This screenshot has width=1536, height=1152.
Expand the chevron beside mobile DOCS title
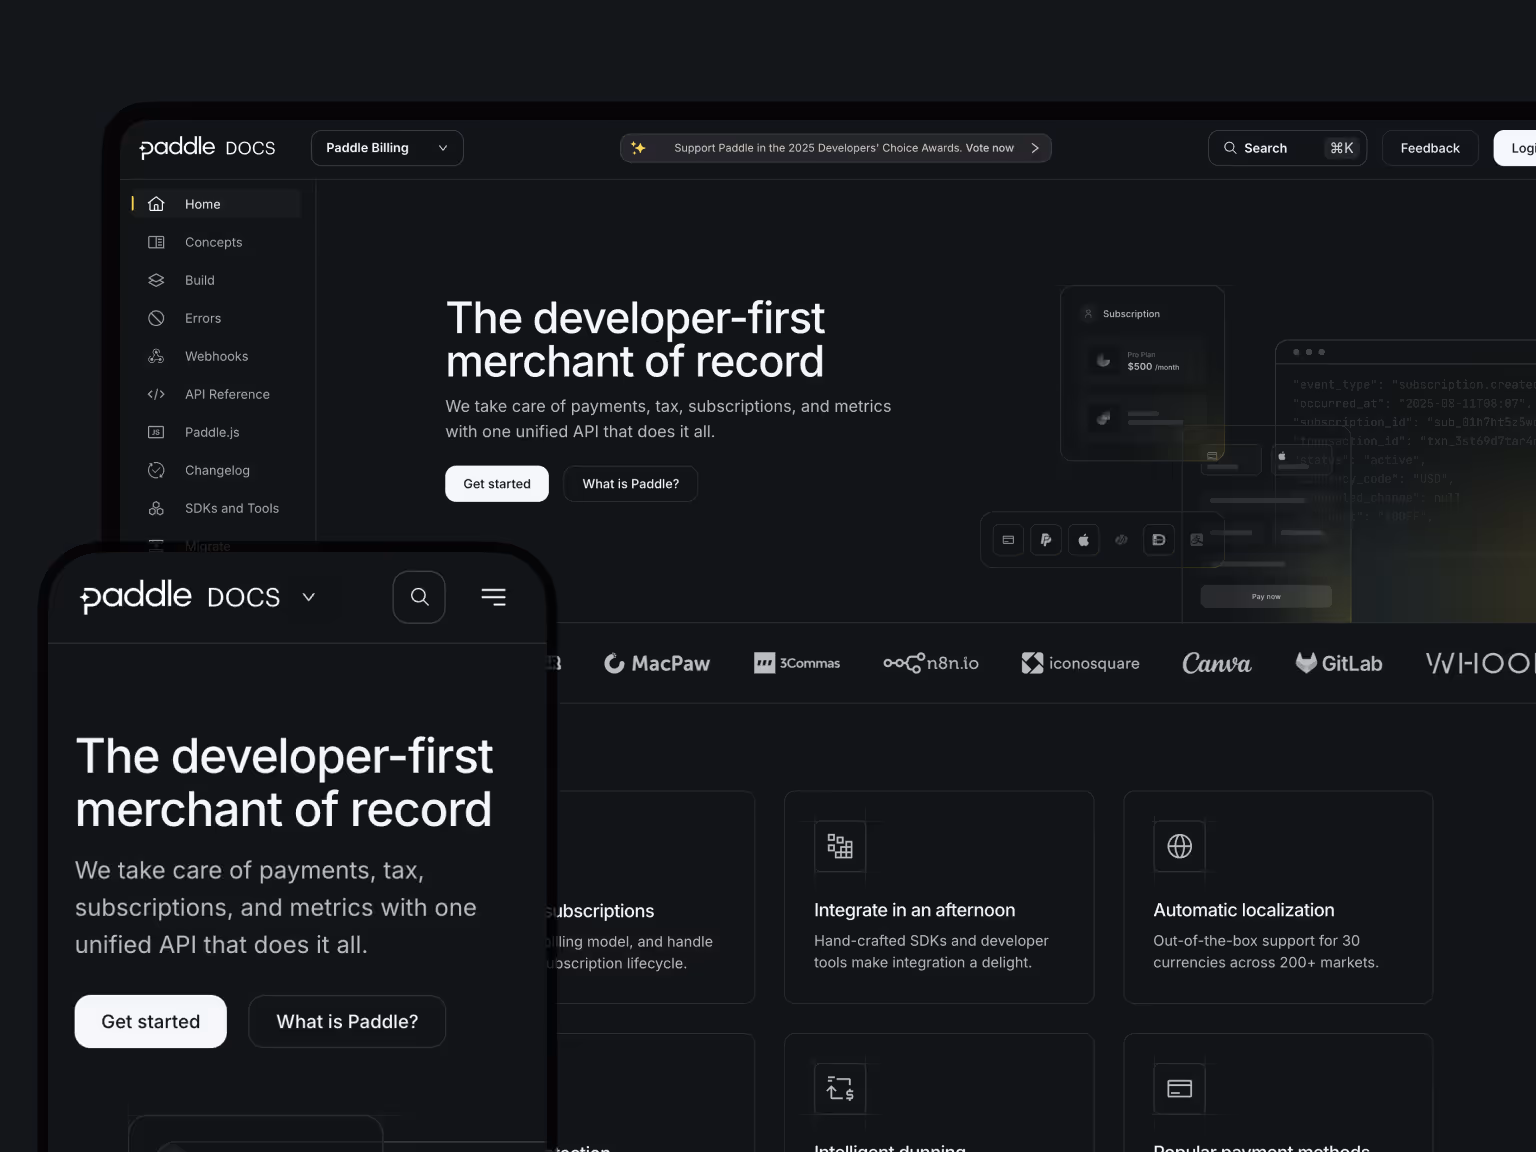coord(309,597)
